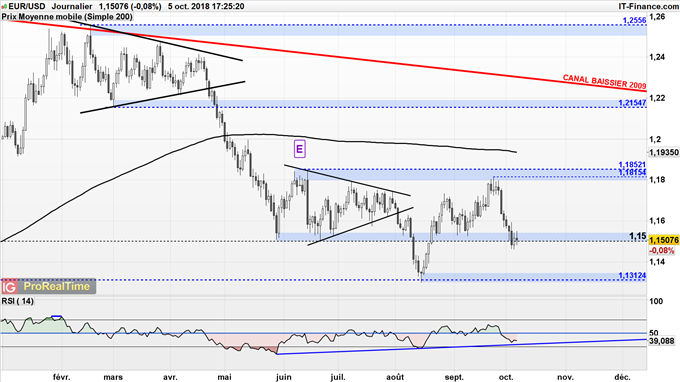The height and width of the screenshot is (382, 680).
Task: Click the CANAL BAISSIER 2009 annotation
Action: 604,82
